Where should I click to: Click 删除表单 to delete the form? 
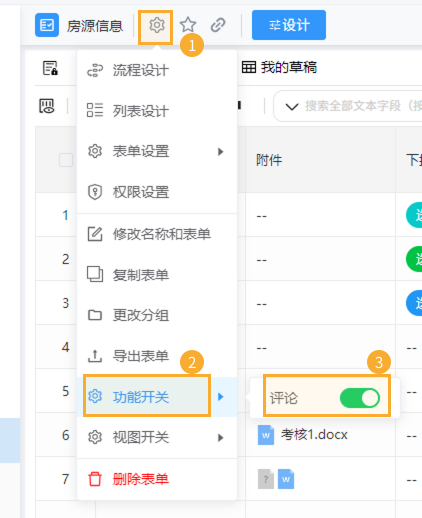click(x=157, y=479)
